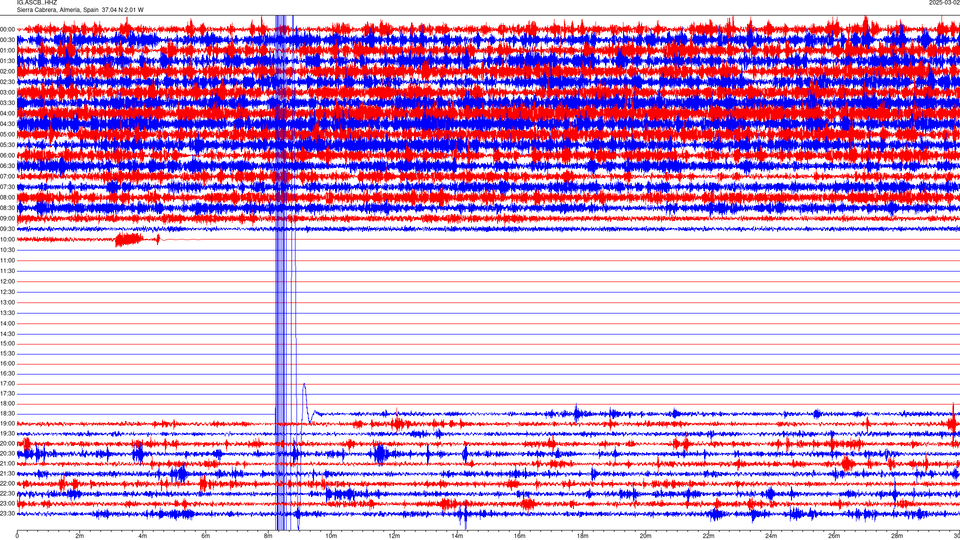Select the 06:30 trace time label
The height and width of the screenshot is (540, 960).
tap(7, 166)
